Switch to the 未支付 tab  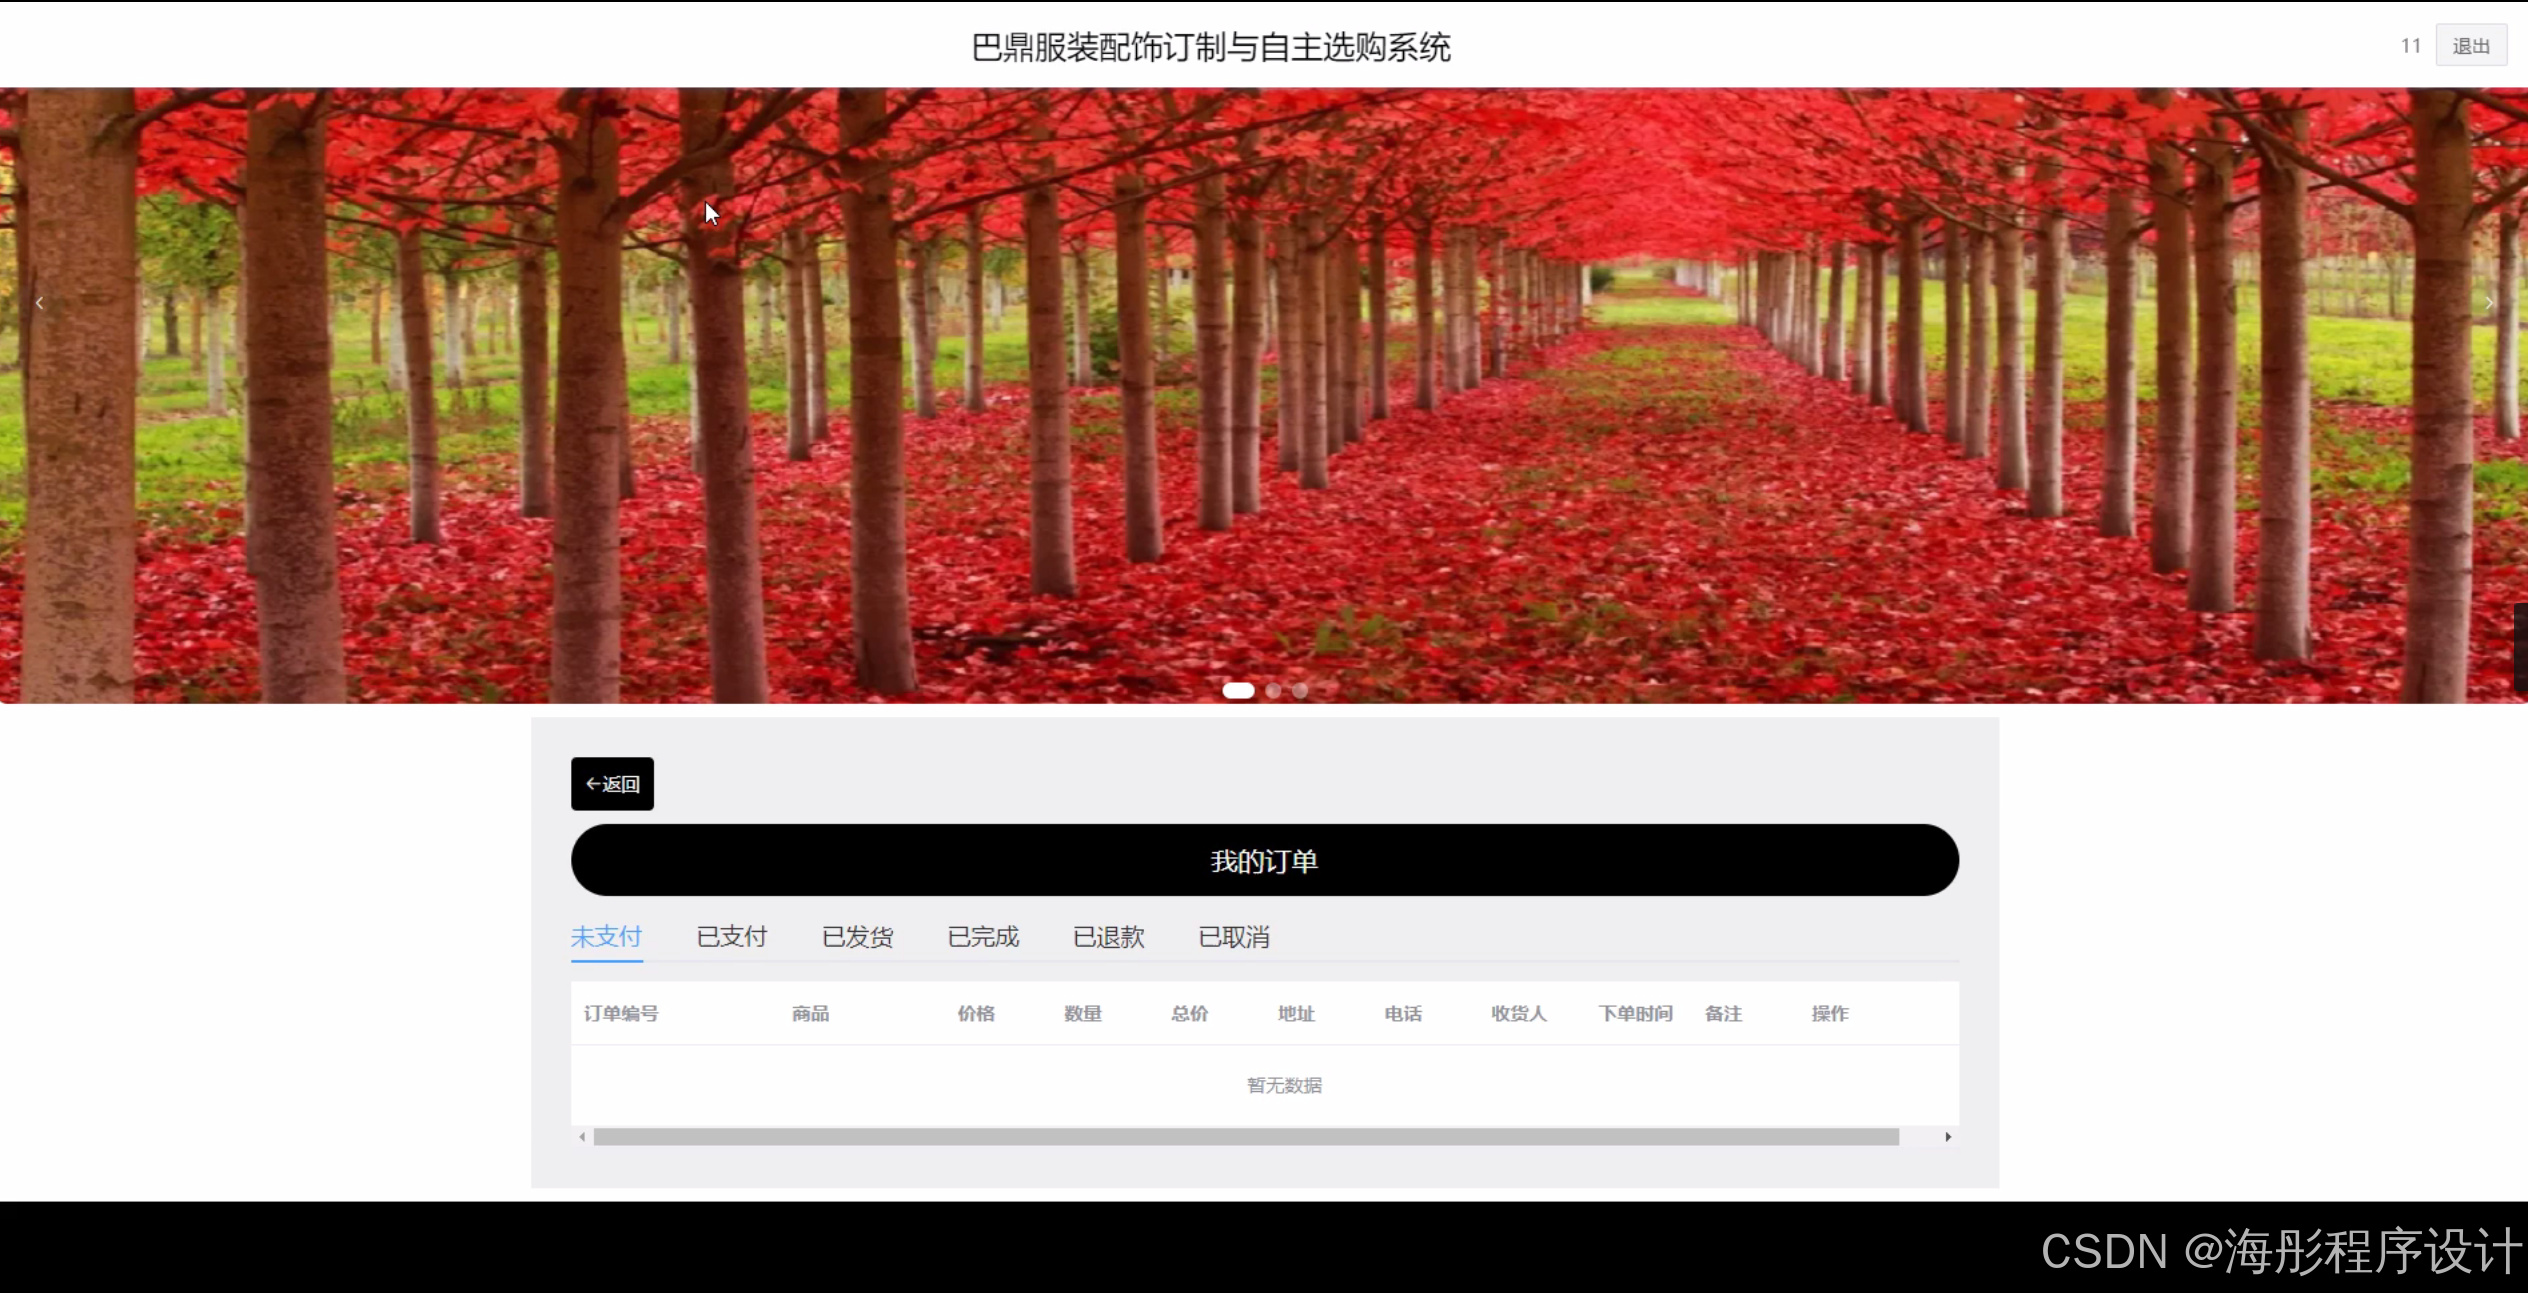[x=606, y=937]
